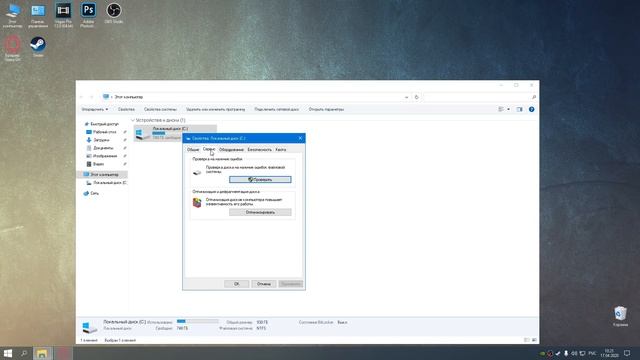This screenshot has width=640, height=360.
Task: Switch to the Безопасность tab
Action: pos(260,150)
